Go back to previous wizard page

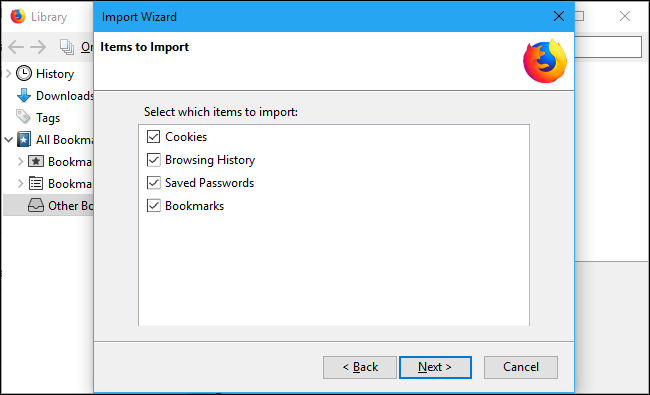click(x=360, y=367)
